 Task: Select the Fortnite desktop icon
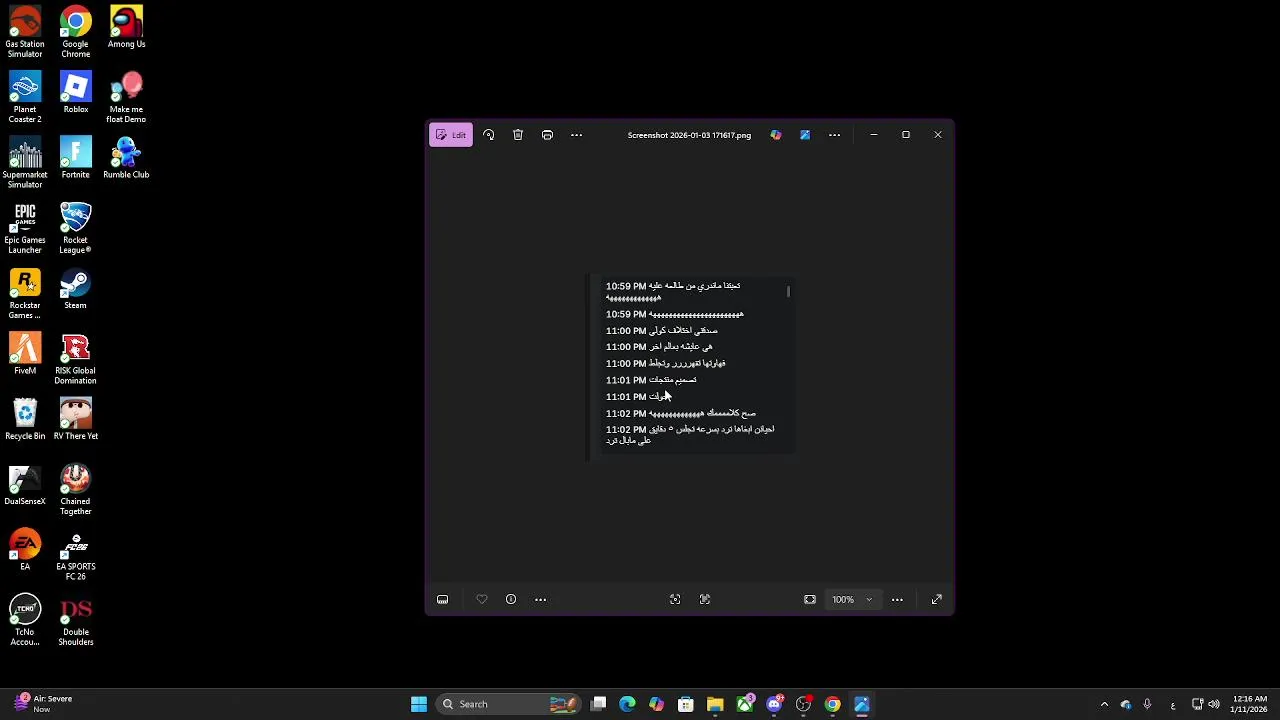[76, 157]
